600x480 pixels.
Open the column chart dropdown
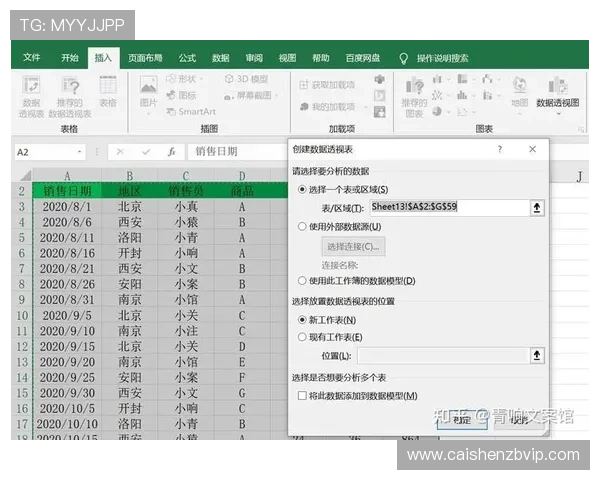(441, 79)
